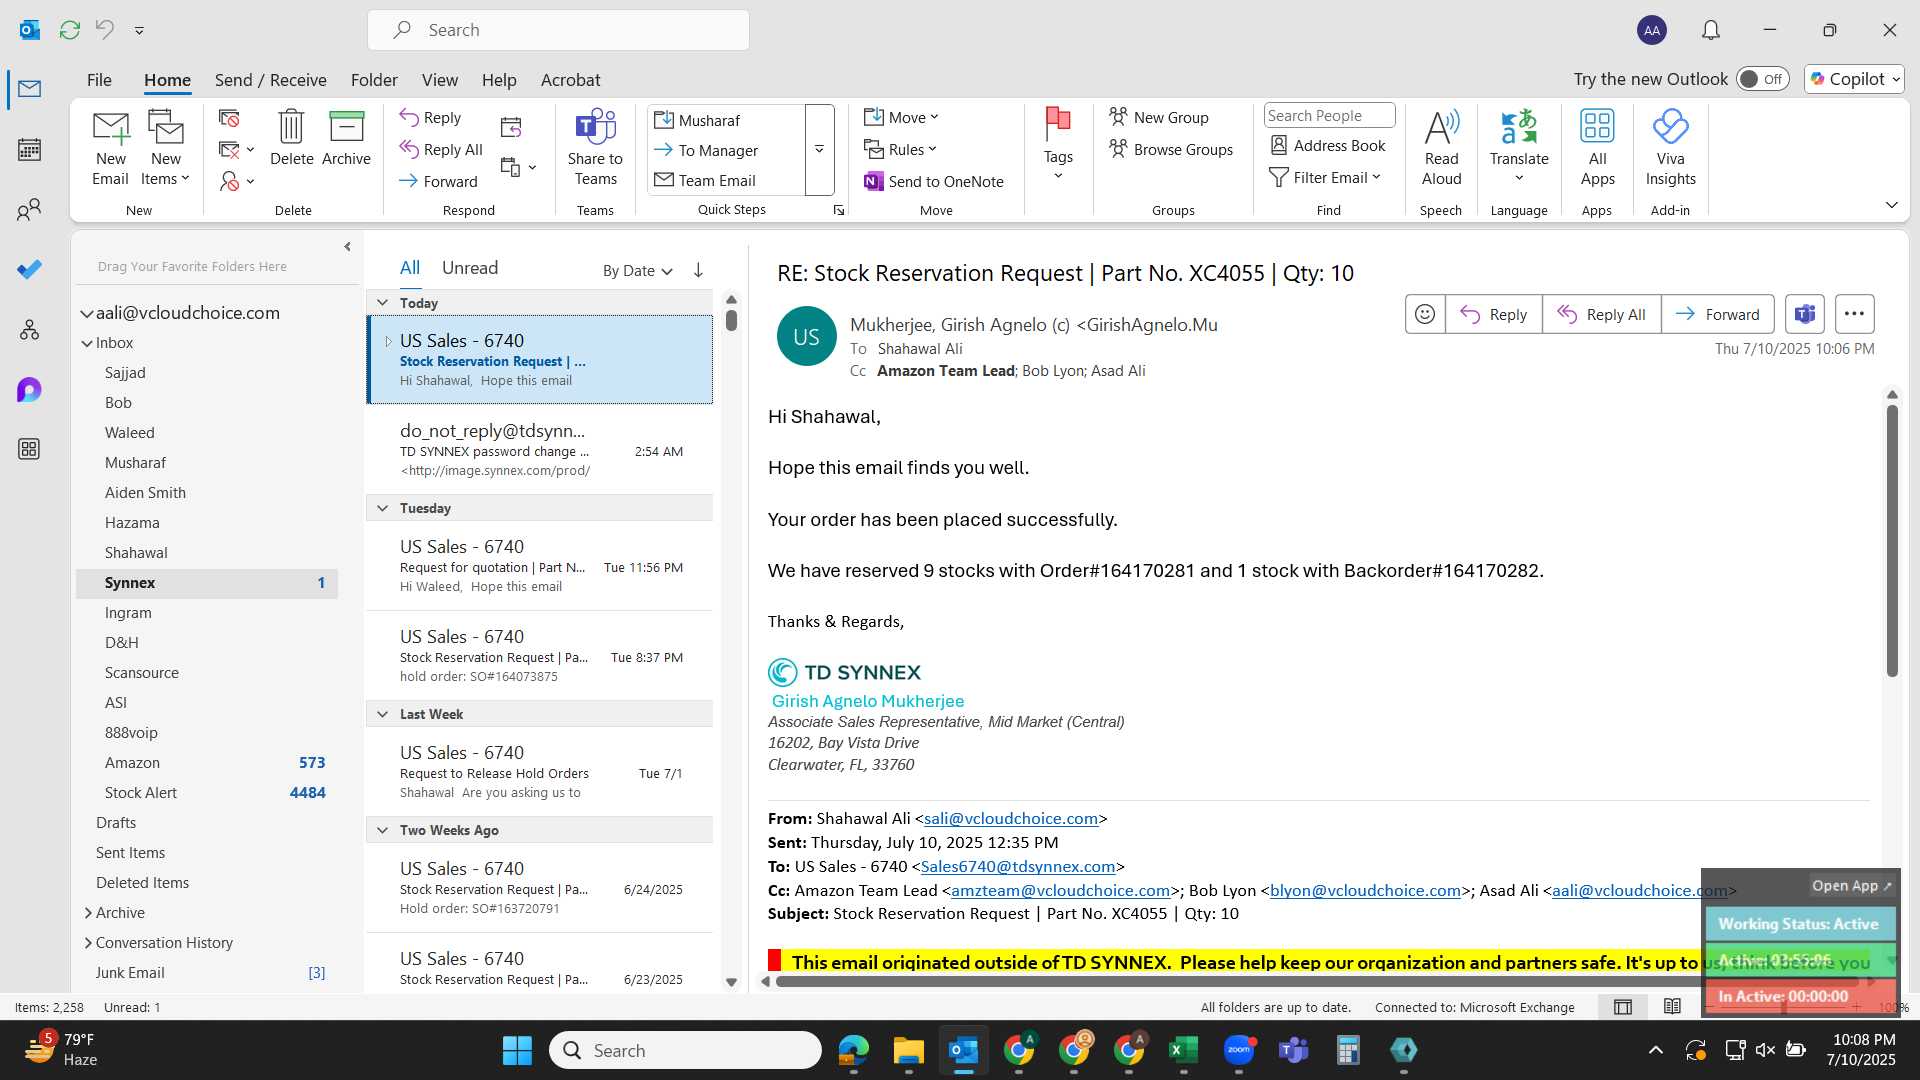Click Forward in email header
The height and width of the screenshot is (1080, 1920).
[1717, 314]
